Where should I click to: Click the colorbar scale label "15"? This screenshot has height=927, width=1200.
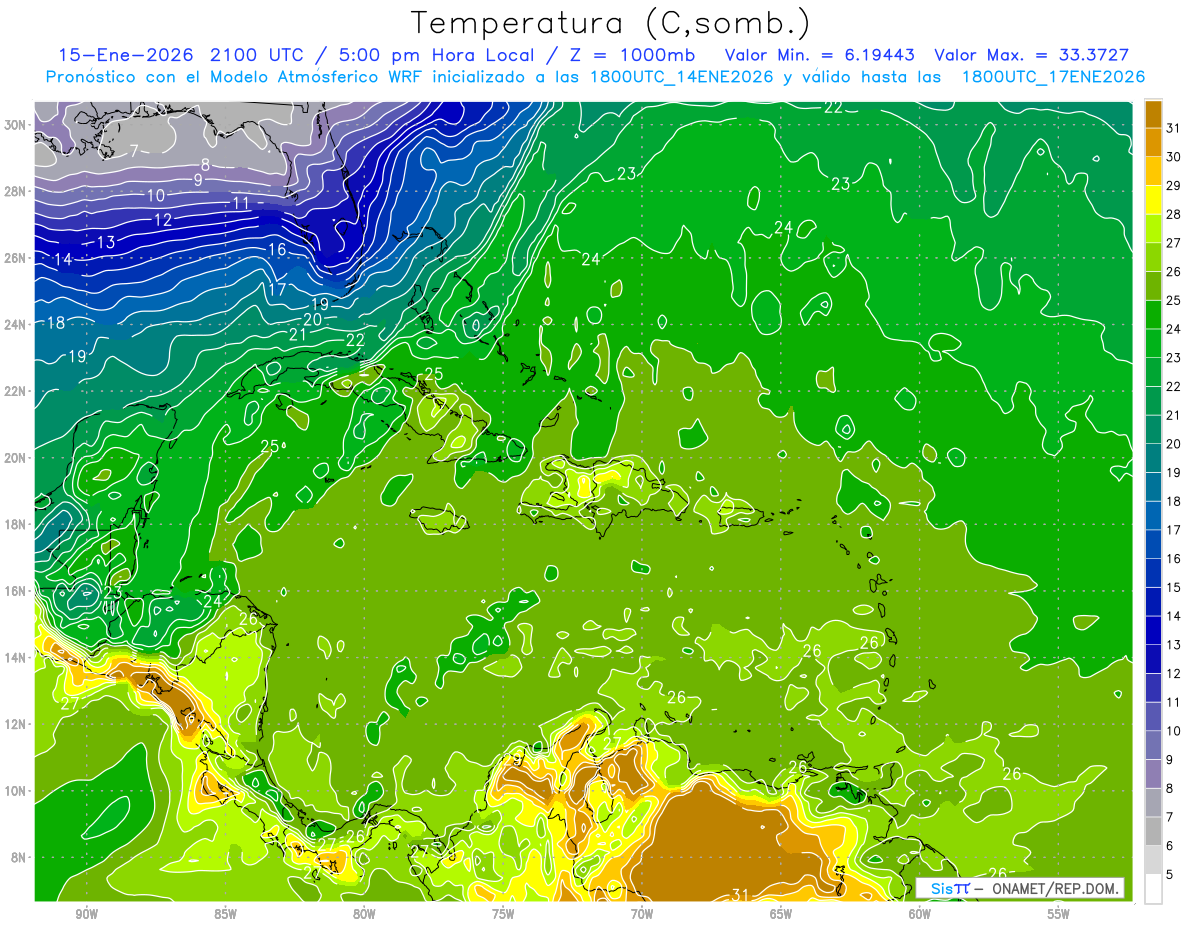pos(1174,587)
